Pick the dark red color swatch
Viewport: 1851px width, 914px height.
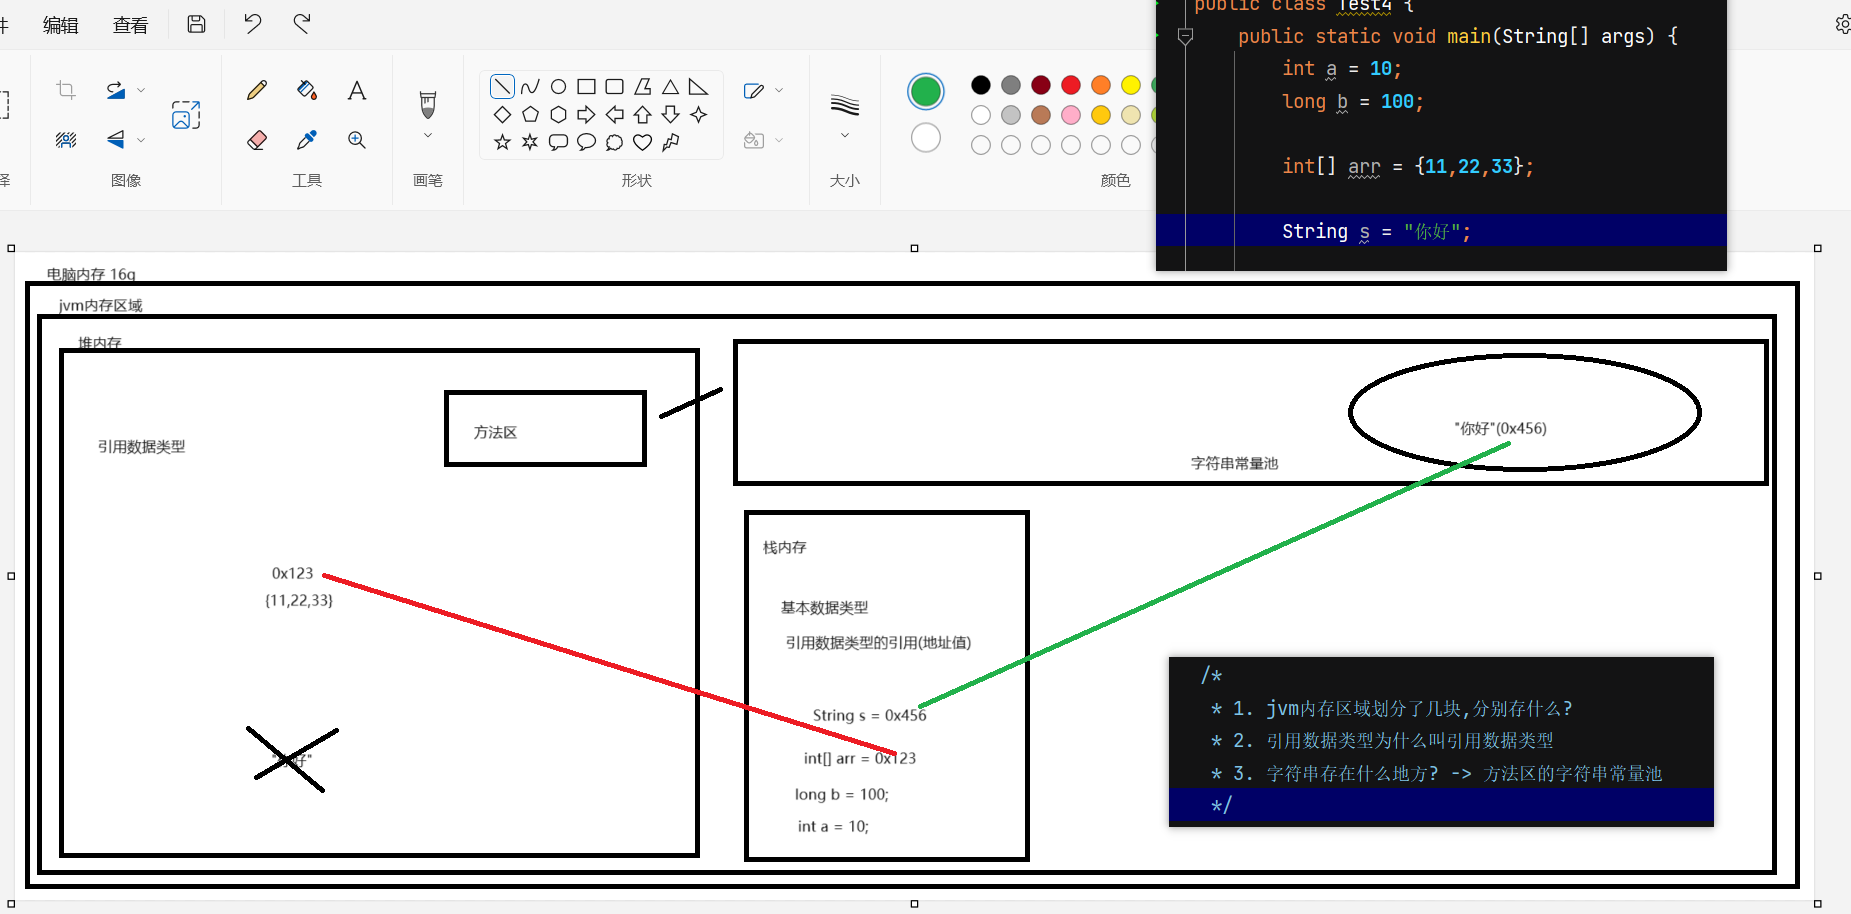coord(1041,85)
